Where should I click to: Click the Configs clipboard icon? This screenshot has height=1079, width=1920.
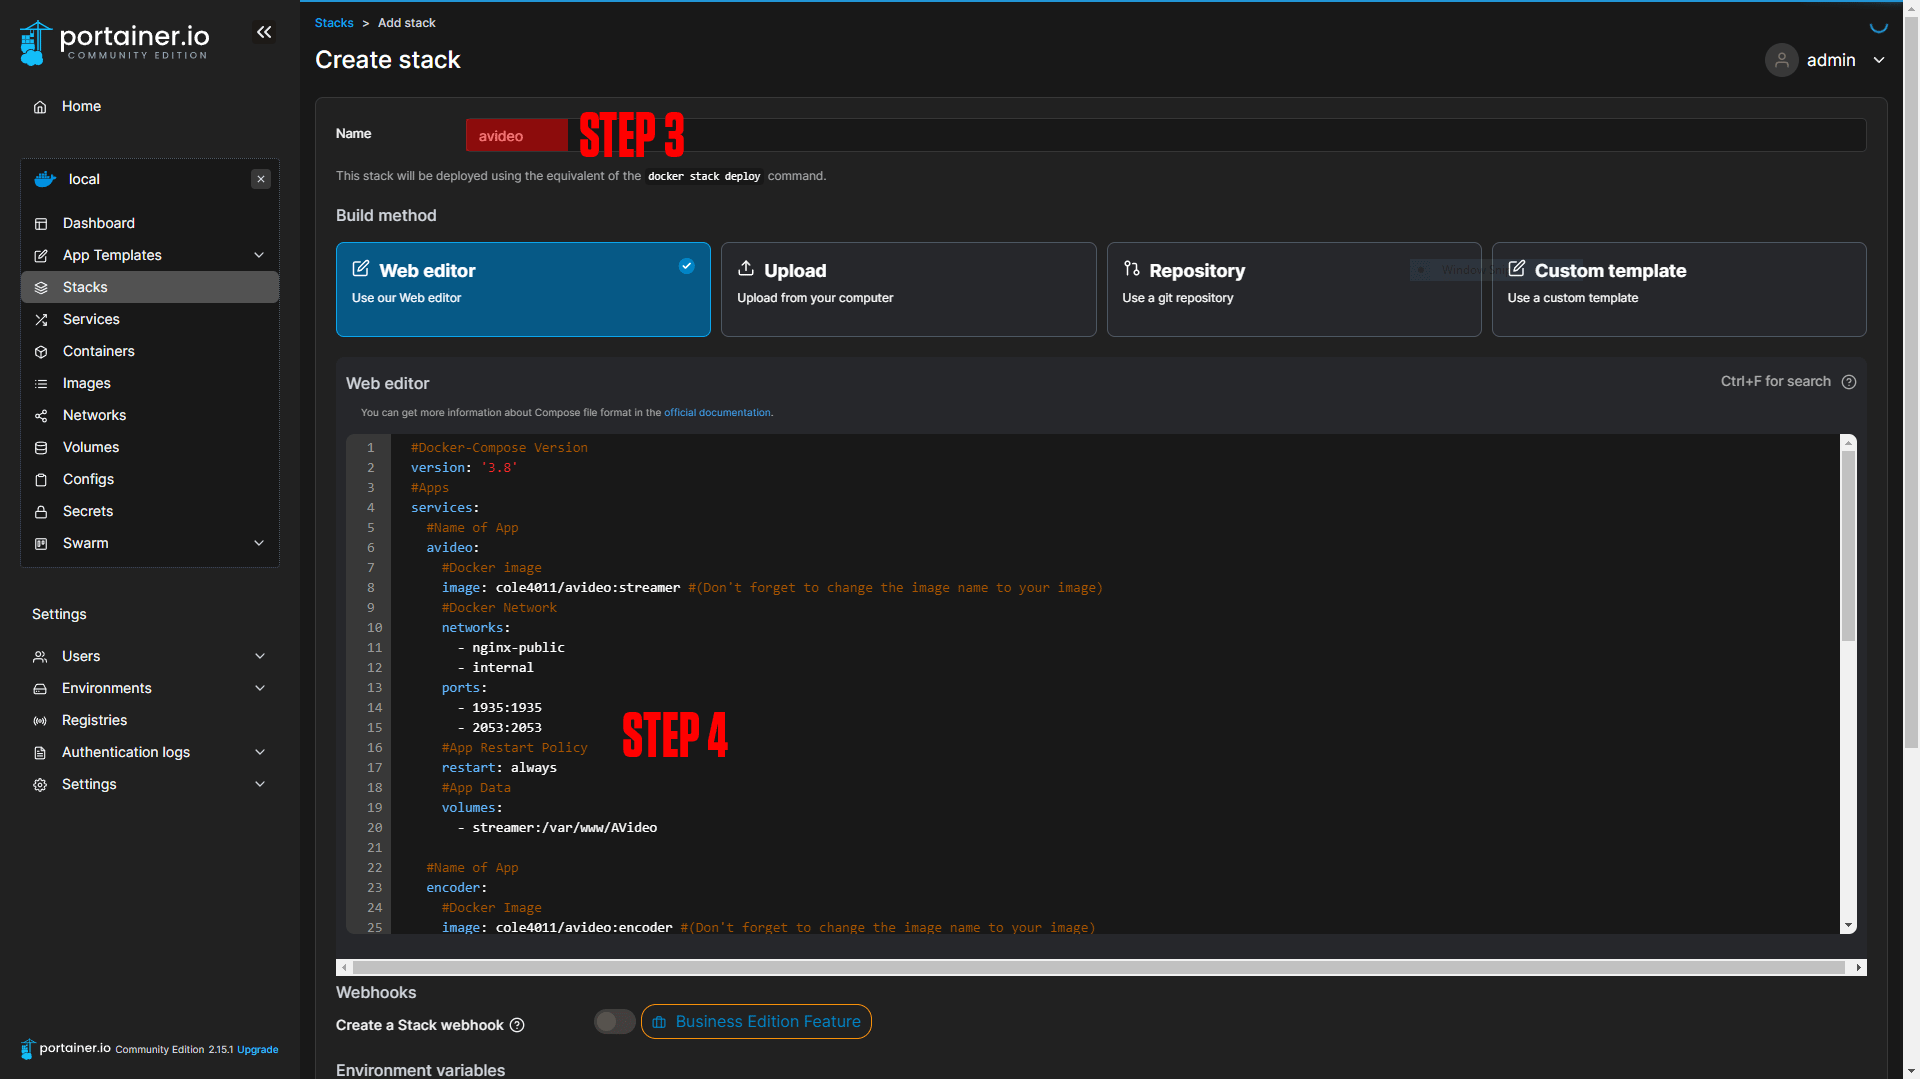click(x=41, y=480)
